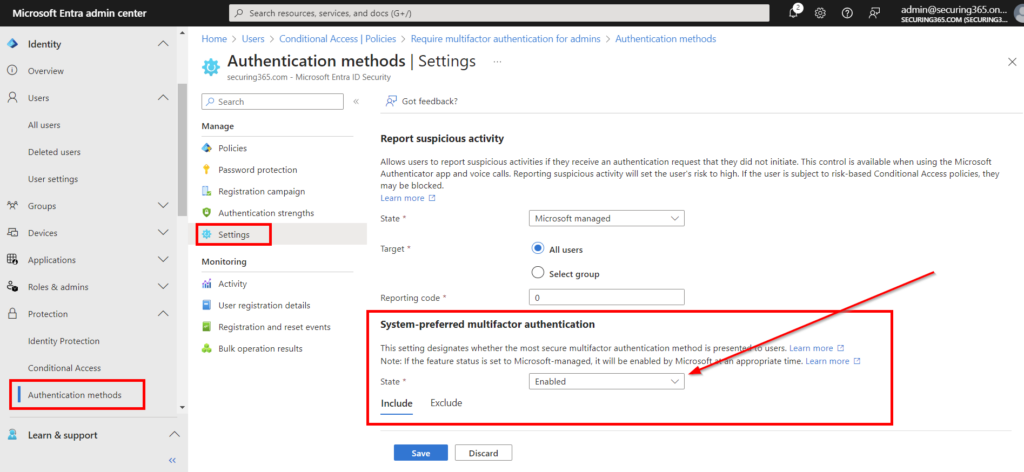Screen dimensions: 1024x472
Task: Click the Policies diamond icon
Action: tap(207, 148)
